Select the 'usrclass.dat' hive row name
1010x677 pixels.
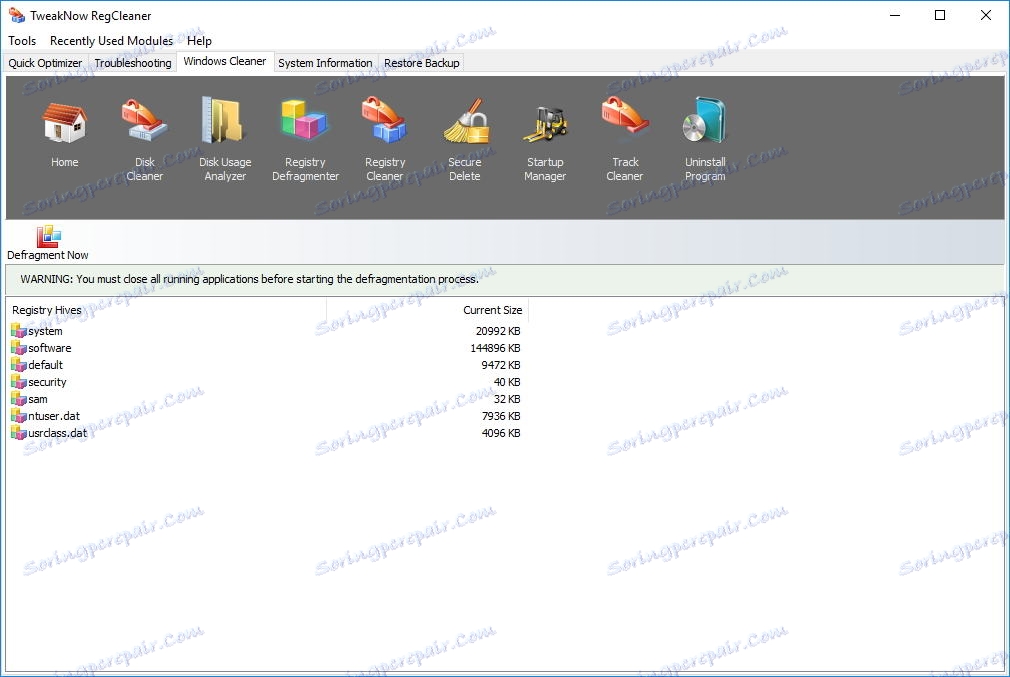57,433
